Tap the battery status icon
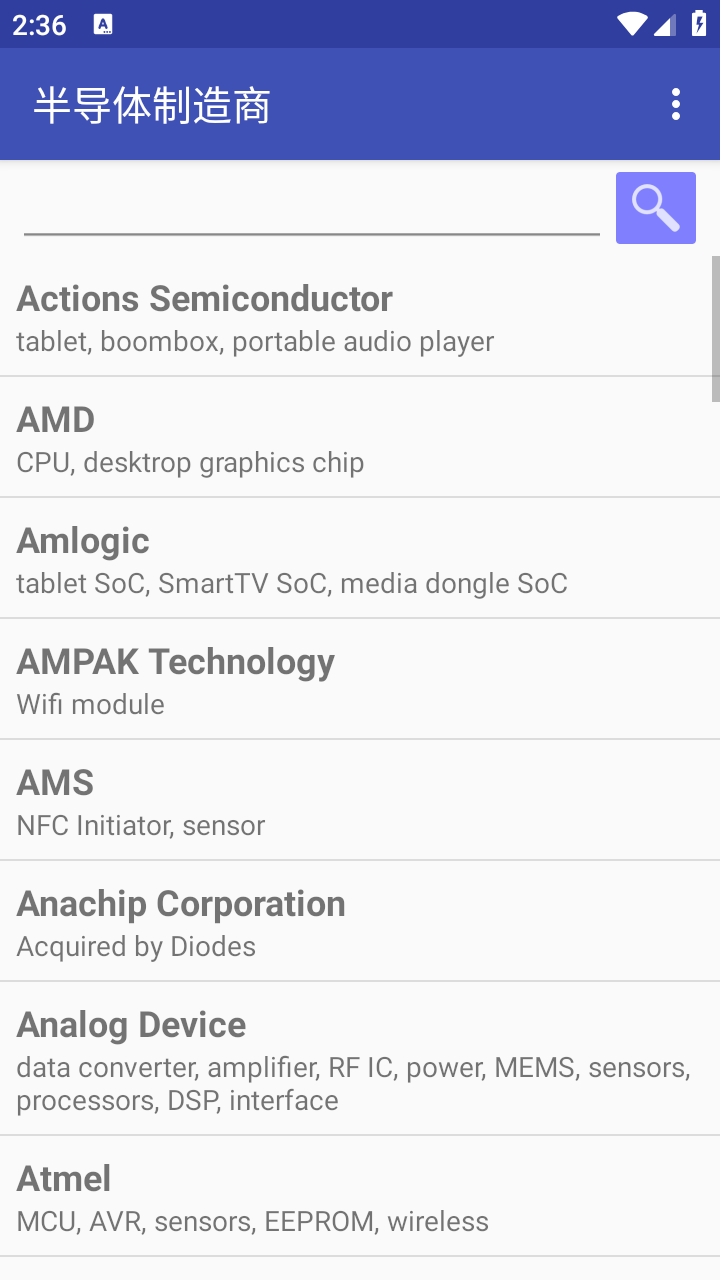Image resolution: width=720 pixels, height=1280 pixels. (698, 24)
